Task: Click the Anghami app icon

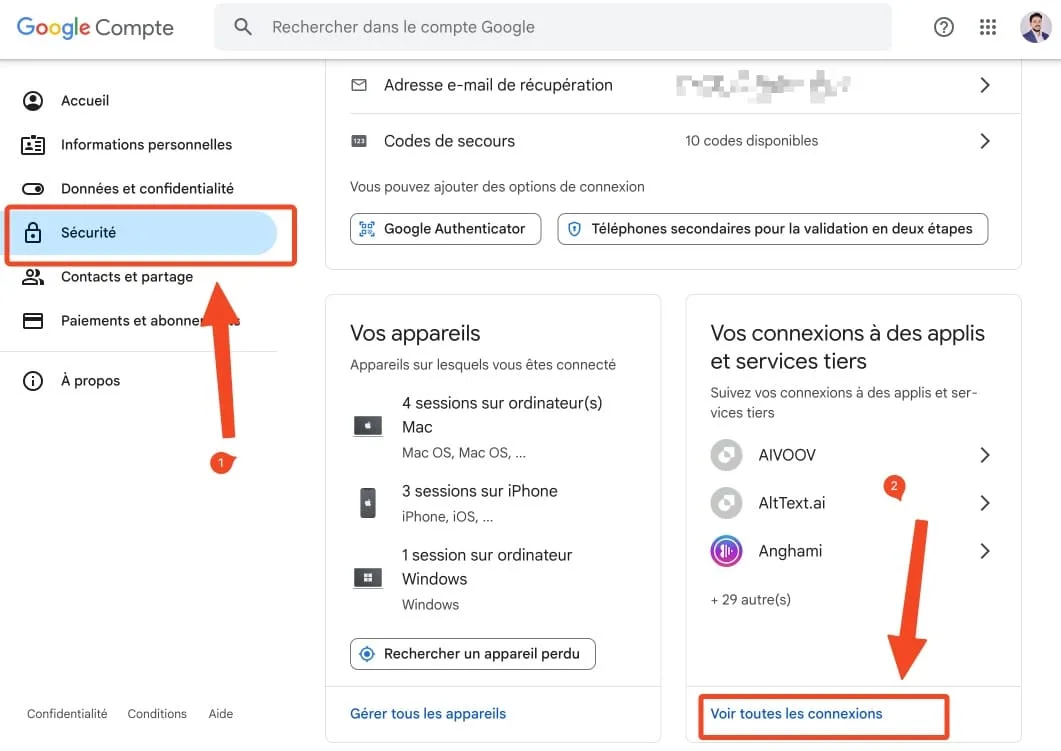Action: pyautogui.click(x=726, y=551)
